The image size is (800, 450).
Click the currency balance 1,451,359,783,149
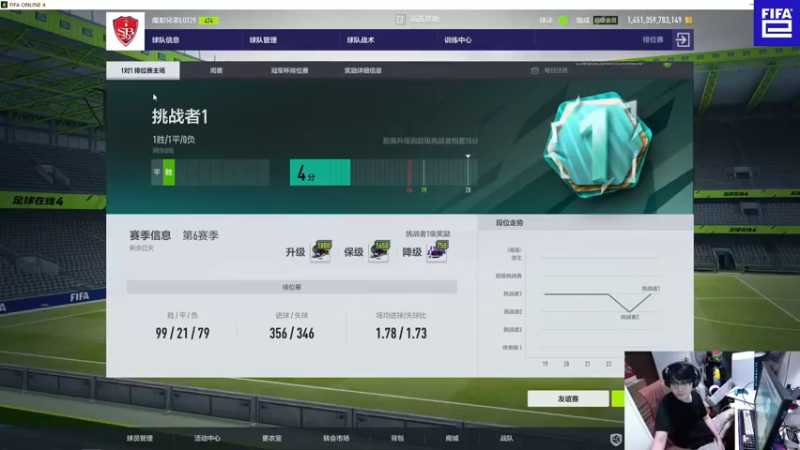[x=654, y=20]
